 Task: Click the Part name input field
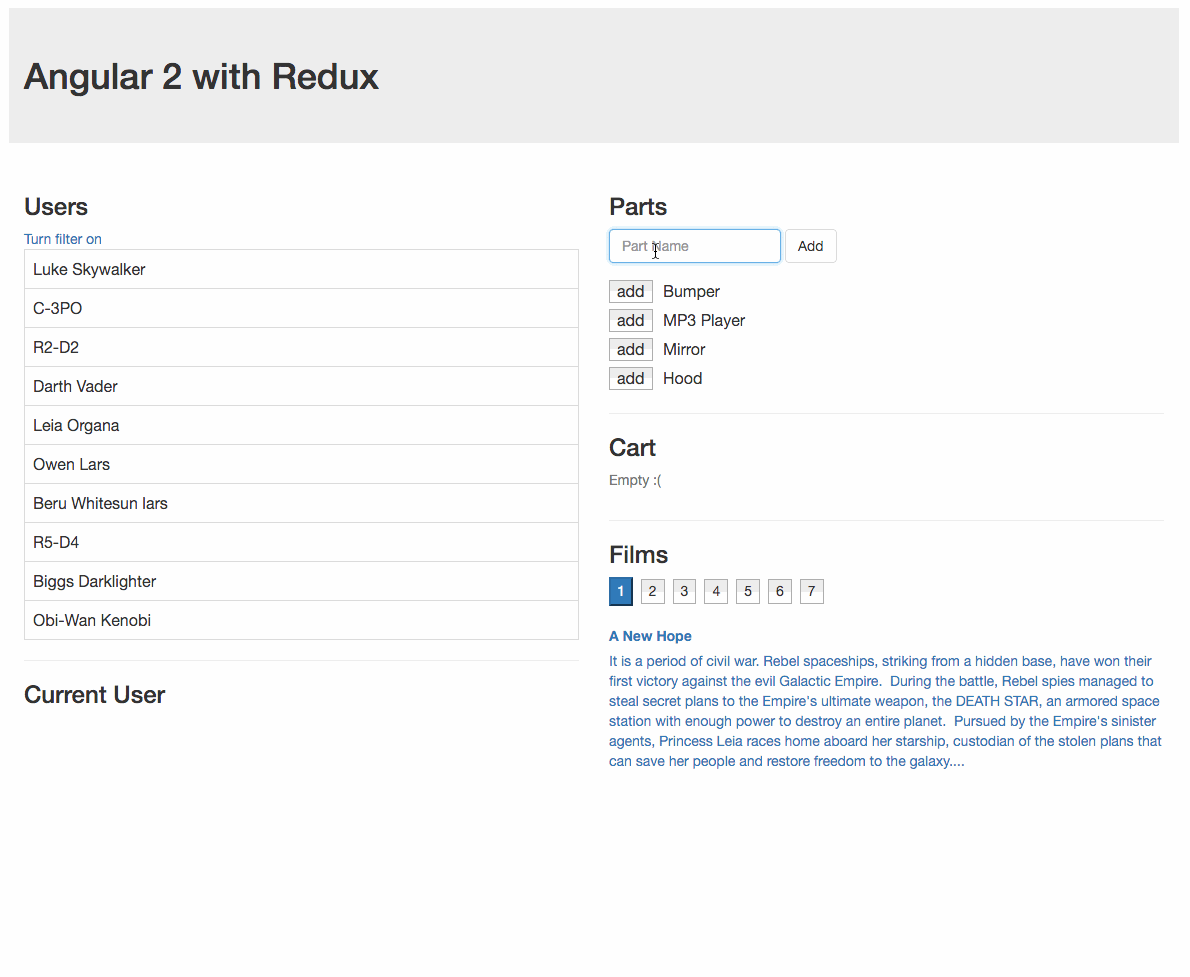[x=694, y=246]
